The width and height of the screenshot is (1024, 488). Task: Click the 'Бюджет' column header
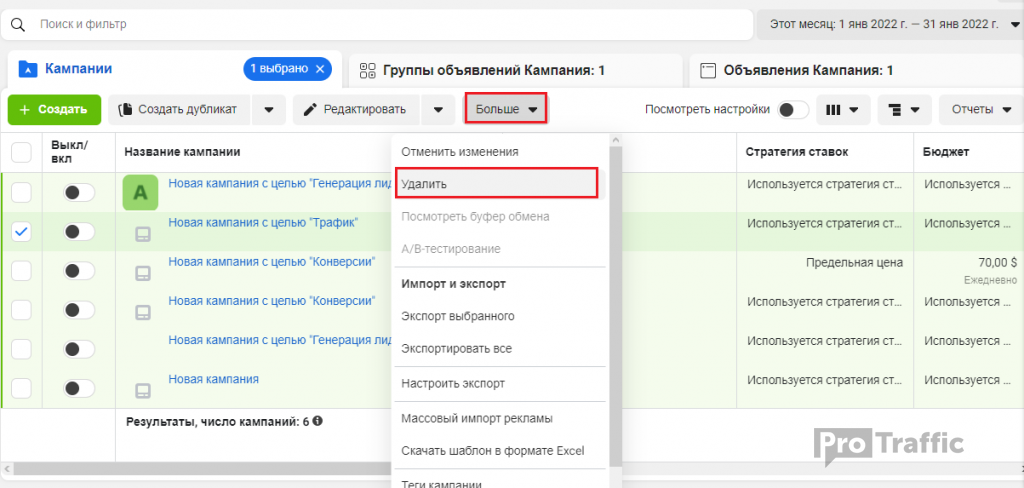click(946, 152)
